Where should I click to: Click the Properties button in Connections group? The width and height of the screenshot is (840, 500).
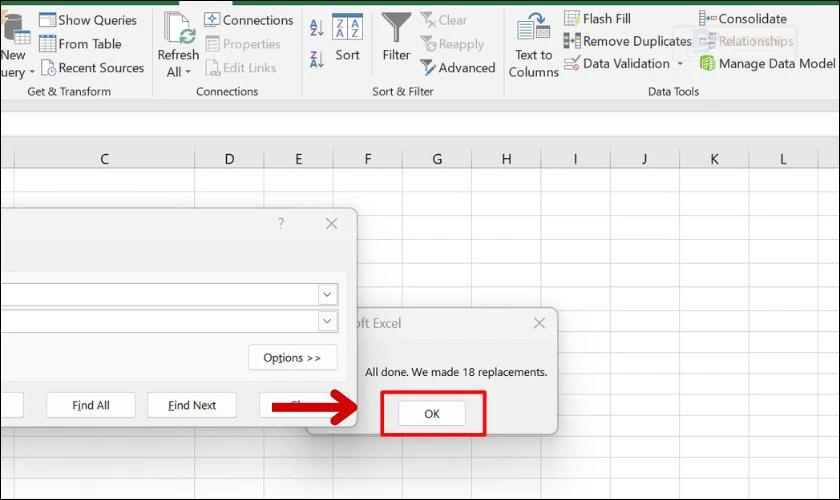(243, 44)
